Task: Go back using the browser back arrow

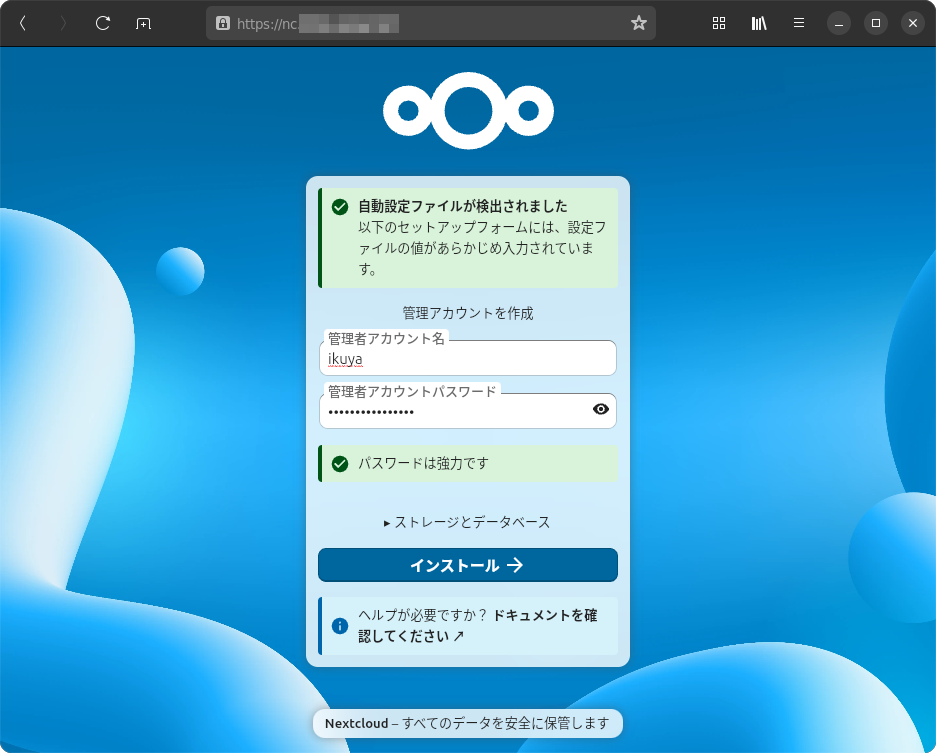Action: click(x=21, y=22)
